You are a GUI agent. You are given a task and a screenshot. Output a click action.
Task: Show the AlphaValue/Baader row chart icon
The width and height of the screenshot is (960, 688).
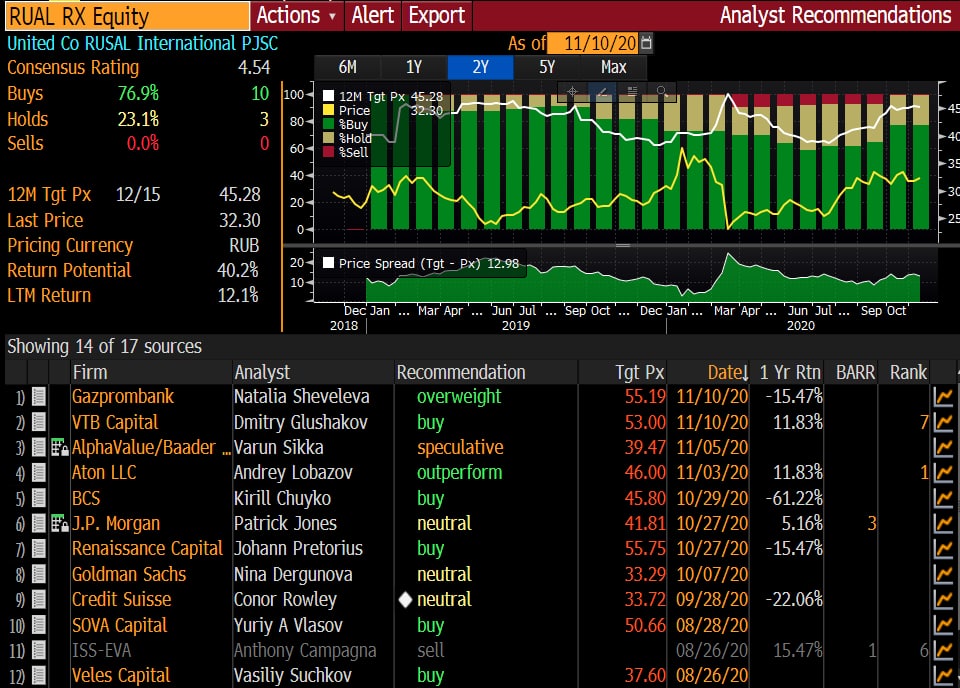coord(943,447)
